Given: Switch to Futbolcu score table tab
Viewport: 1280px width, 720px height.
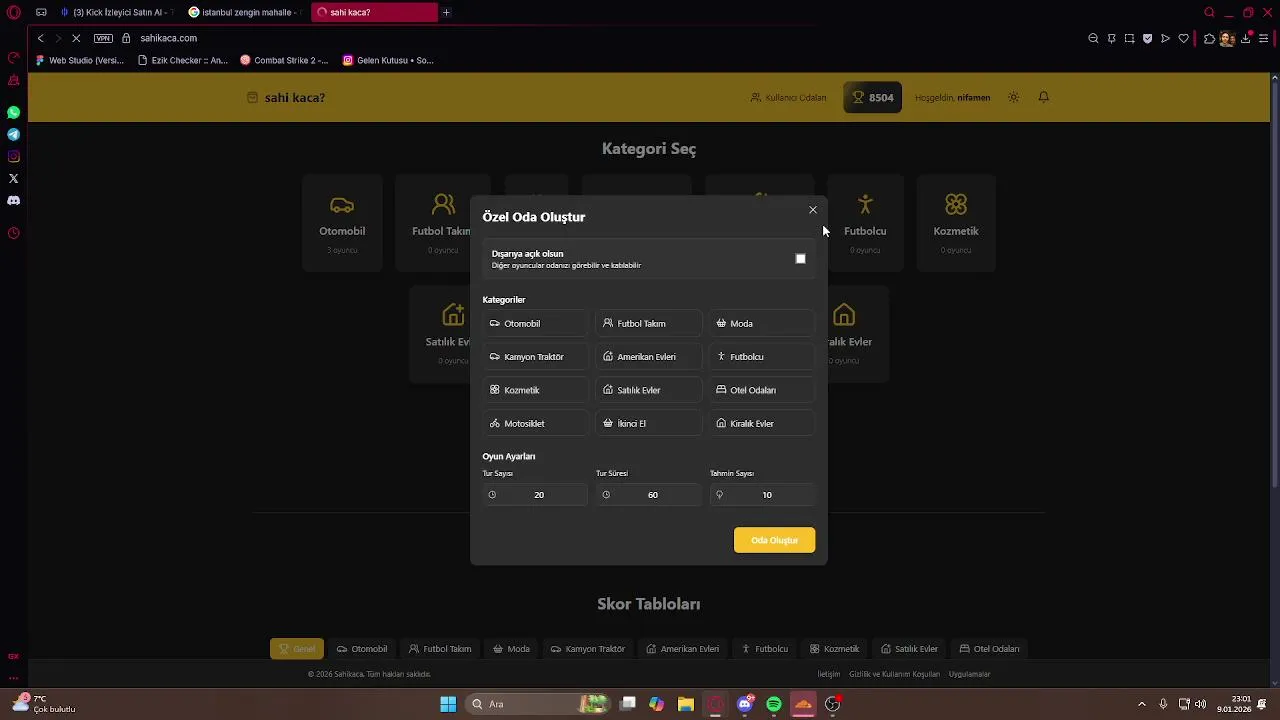Looking at the screenshot, I should click(x=765, y=649).
